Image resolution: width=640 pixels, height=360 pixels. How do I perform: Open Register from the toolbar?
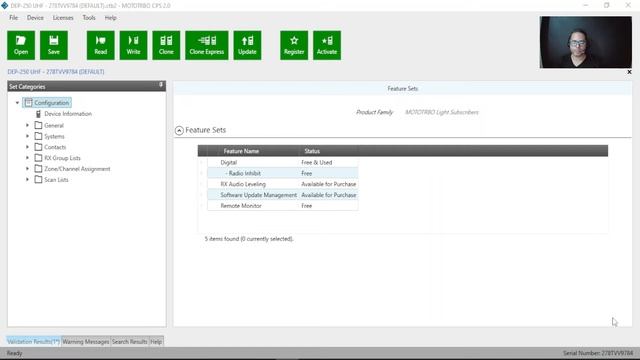click(x=294, y=45)
